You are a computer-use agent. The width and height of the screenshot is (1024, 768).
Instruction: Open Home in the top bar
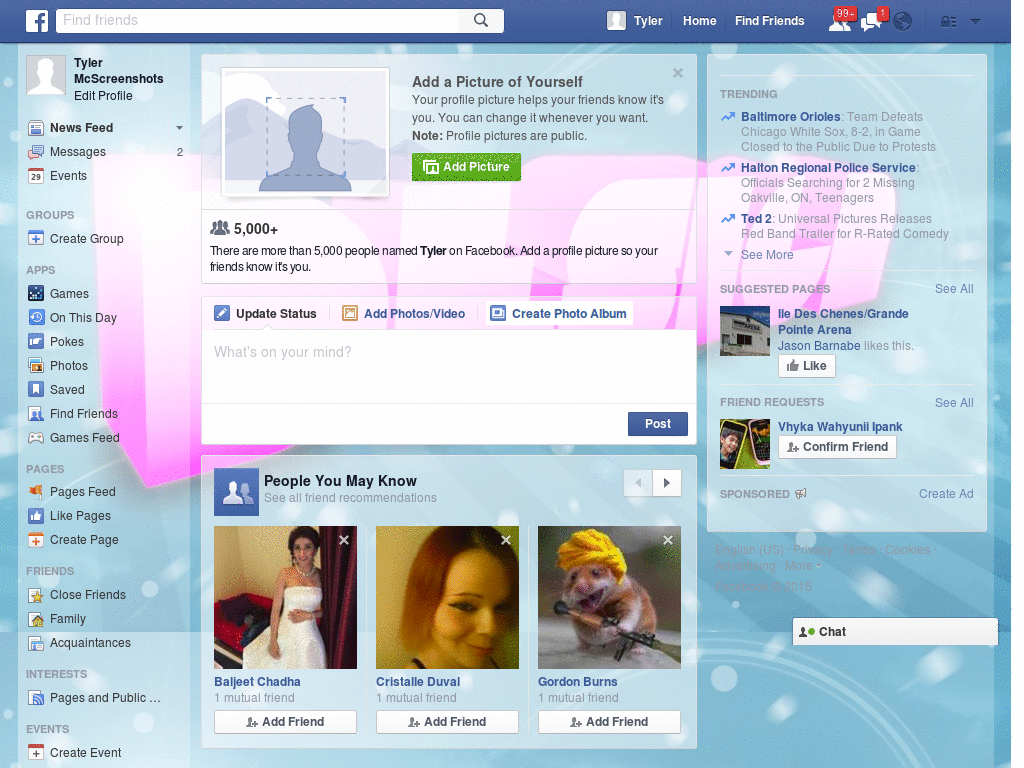(x=699, y=21)
